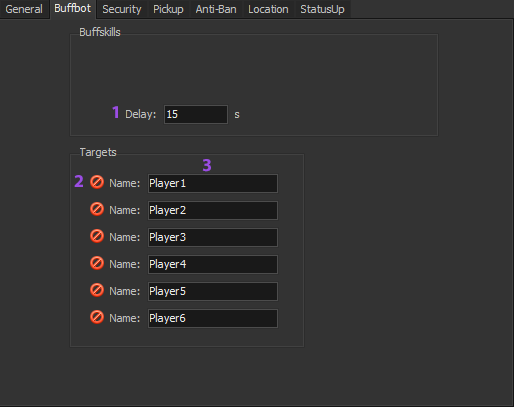The width and height of the screenshot is (514, 407).
Task: Select the Buffbot tab
Action: (73, 9)
